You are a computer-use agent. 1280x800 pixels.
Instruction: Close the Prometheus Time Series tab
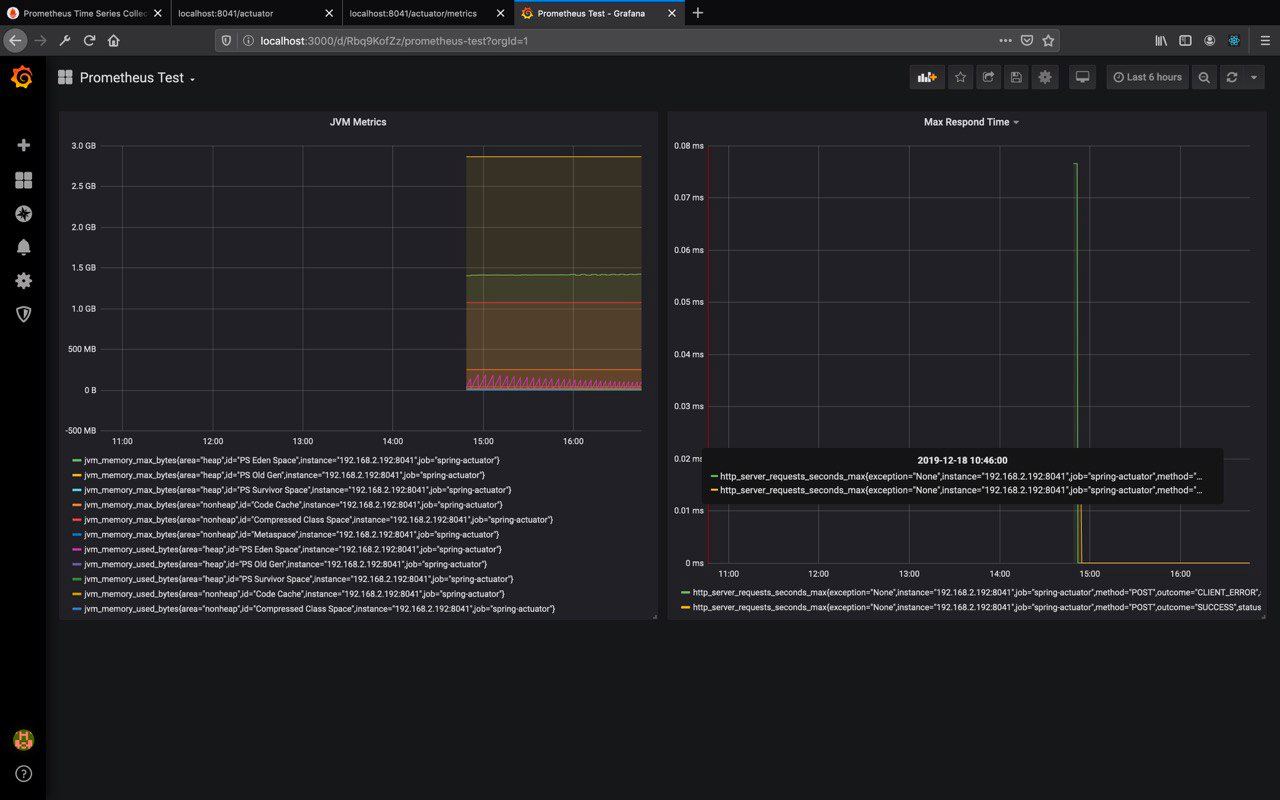click(157, 13)
